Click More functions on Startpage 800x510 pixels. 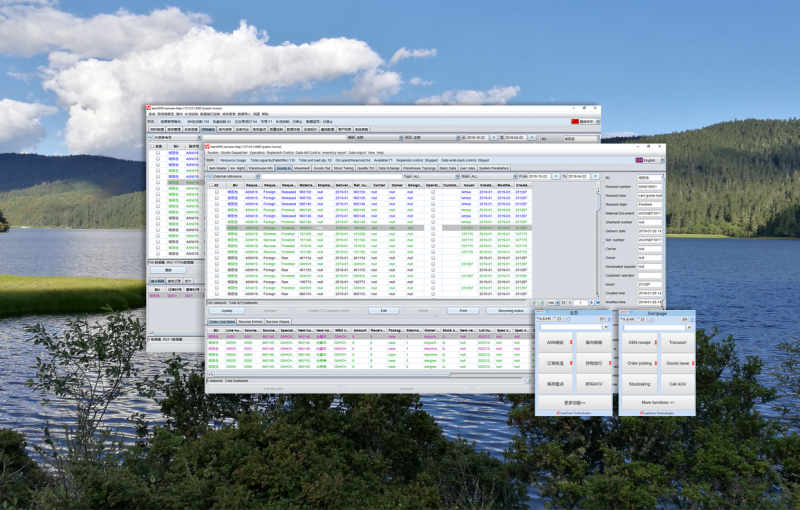[x=658, y=402]
